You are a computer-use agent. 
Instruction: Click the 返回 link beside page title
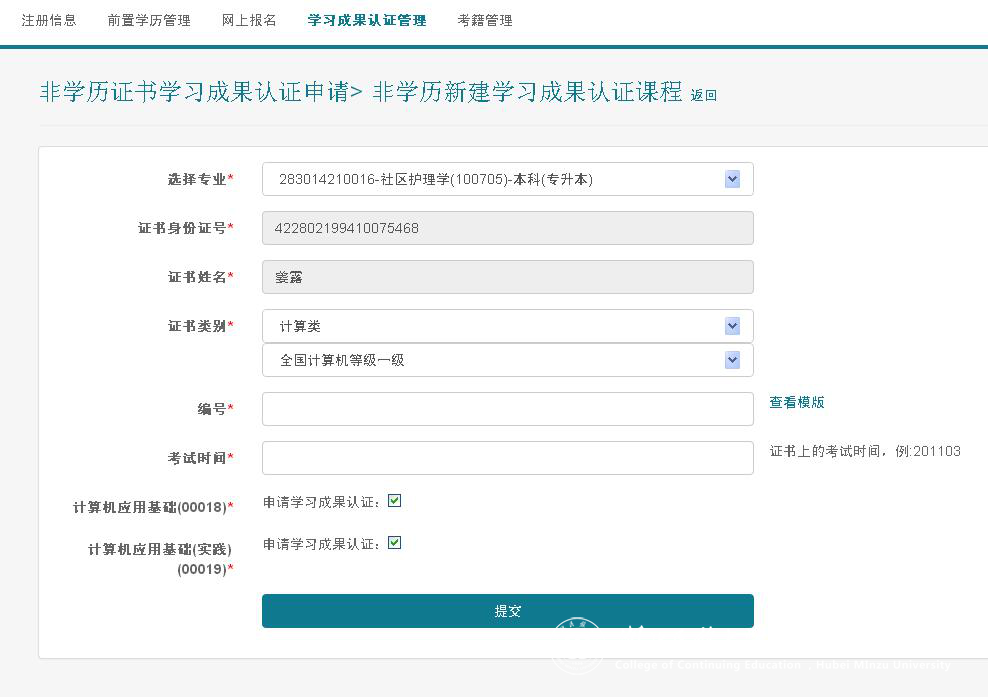tap(704, 95)
